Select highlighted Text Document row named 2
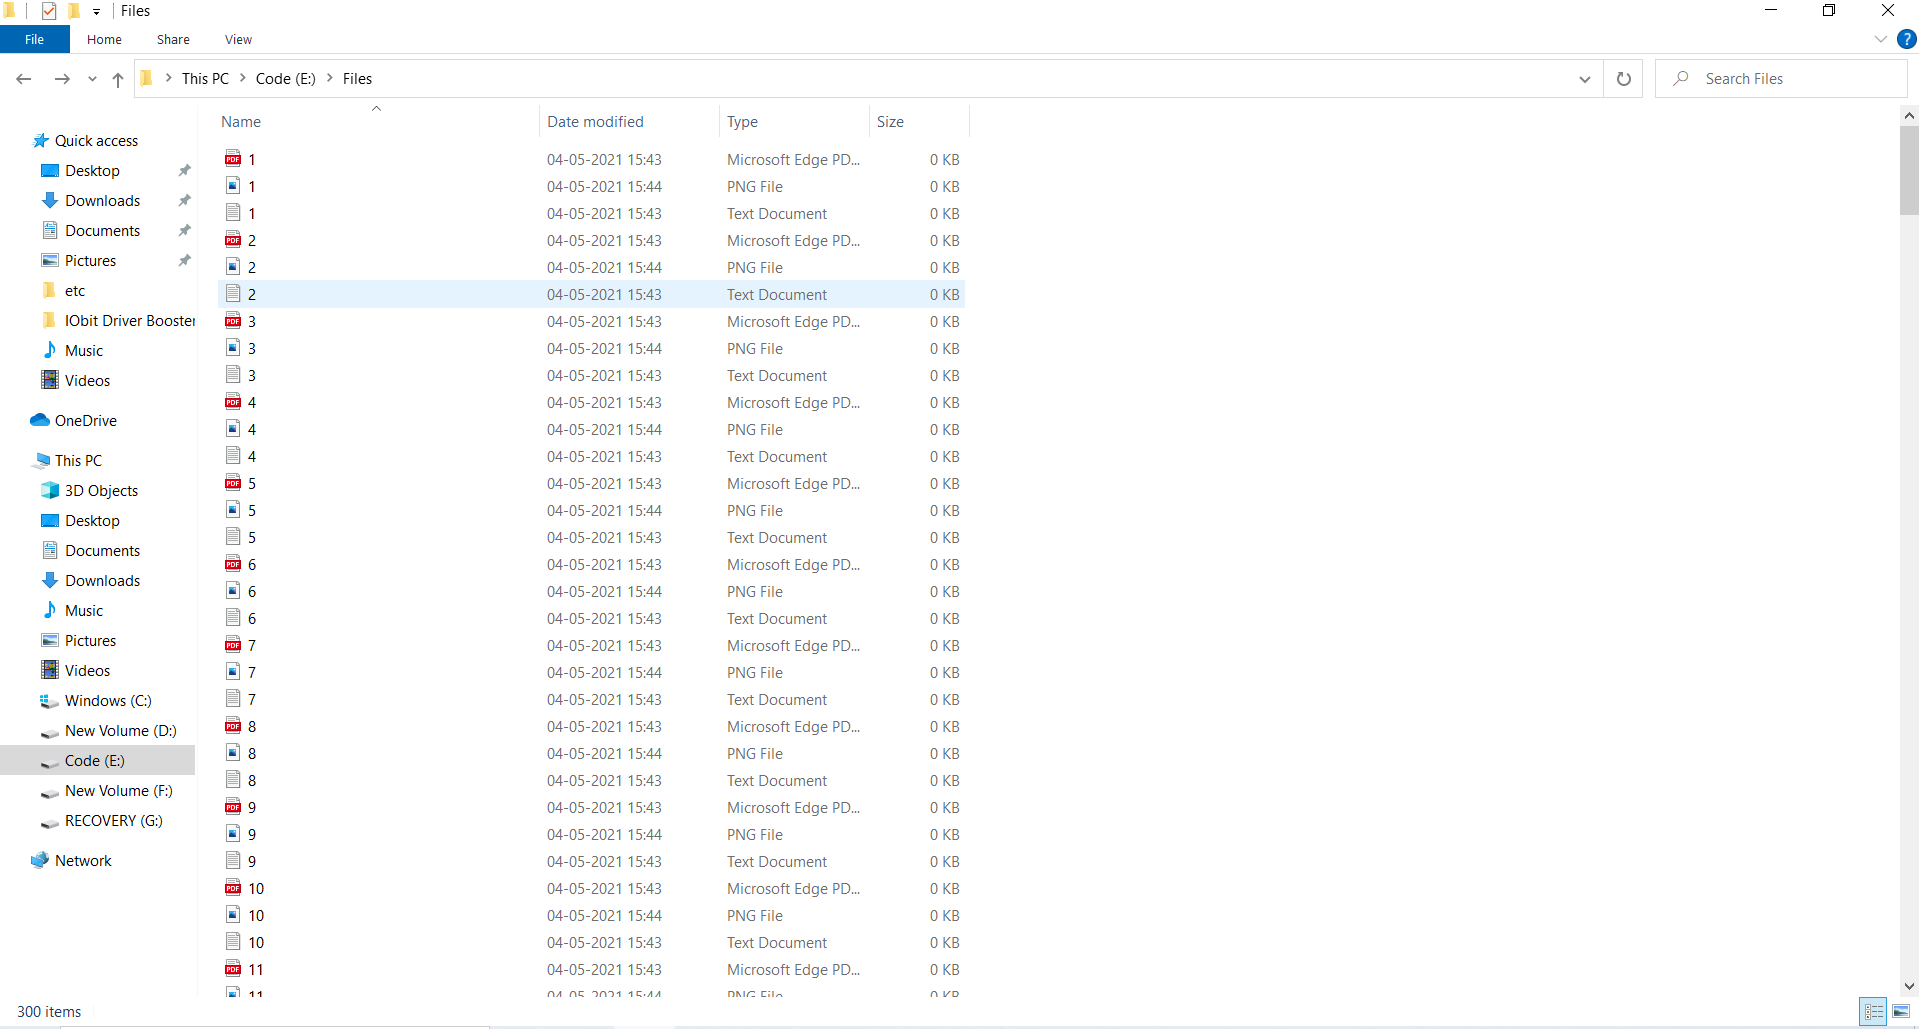The width and height of the screenshot is (1919, 1029). (591, 294)
